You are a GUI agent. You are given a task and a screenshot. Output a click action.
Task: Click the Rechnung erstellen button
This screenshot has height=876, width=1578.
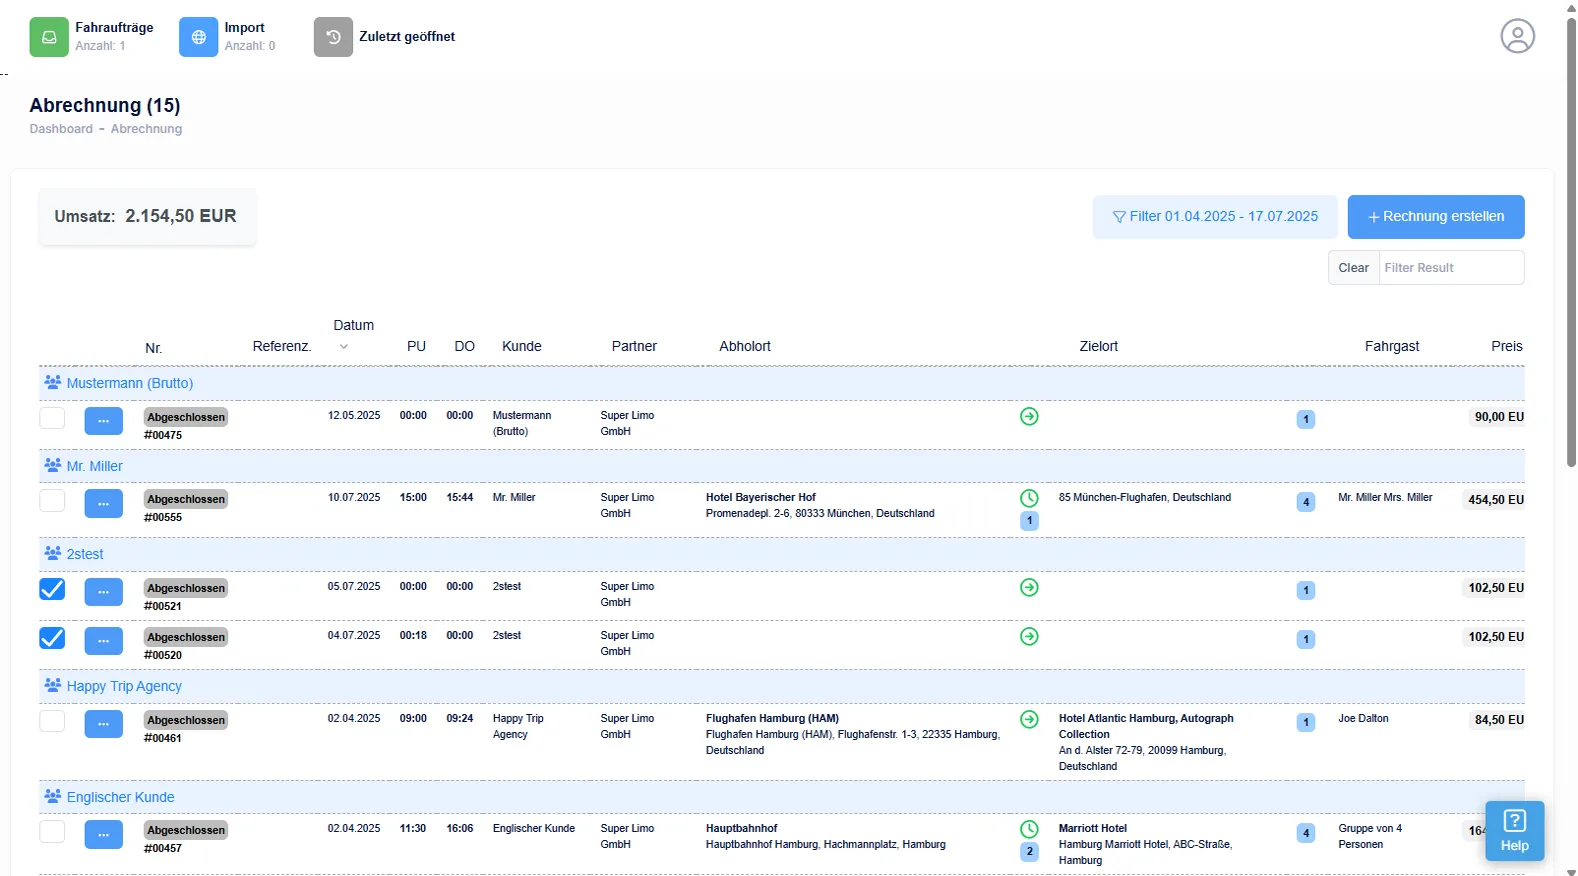[x=1435, y=217]
